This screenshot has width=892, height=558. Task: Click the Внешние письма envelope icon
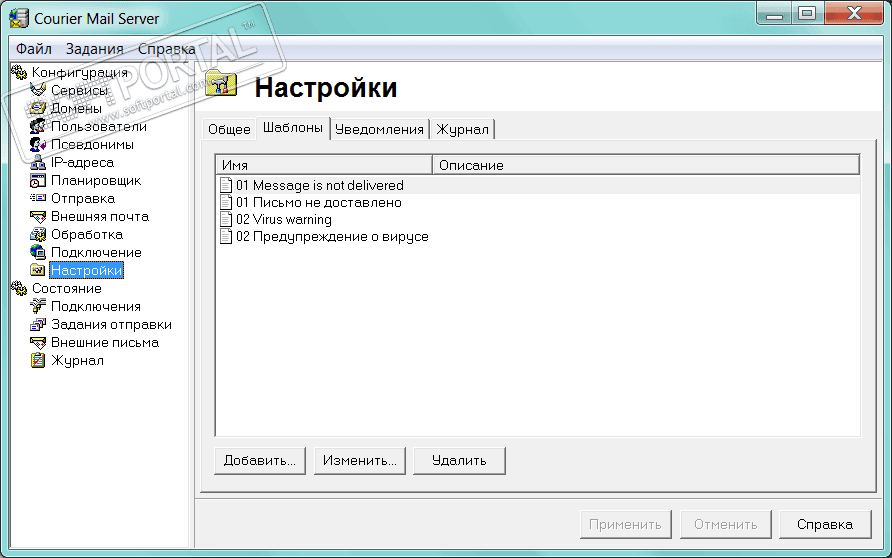[x=38, y=342]
